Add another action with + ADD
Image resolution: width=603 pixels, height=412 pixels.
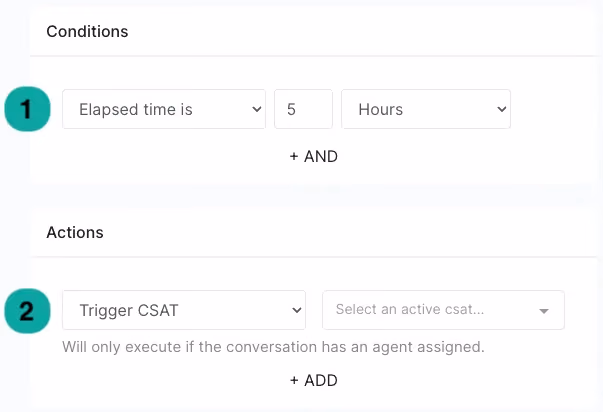tap(314, 380)
